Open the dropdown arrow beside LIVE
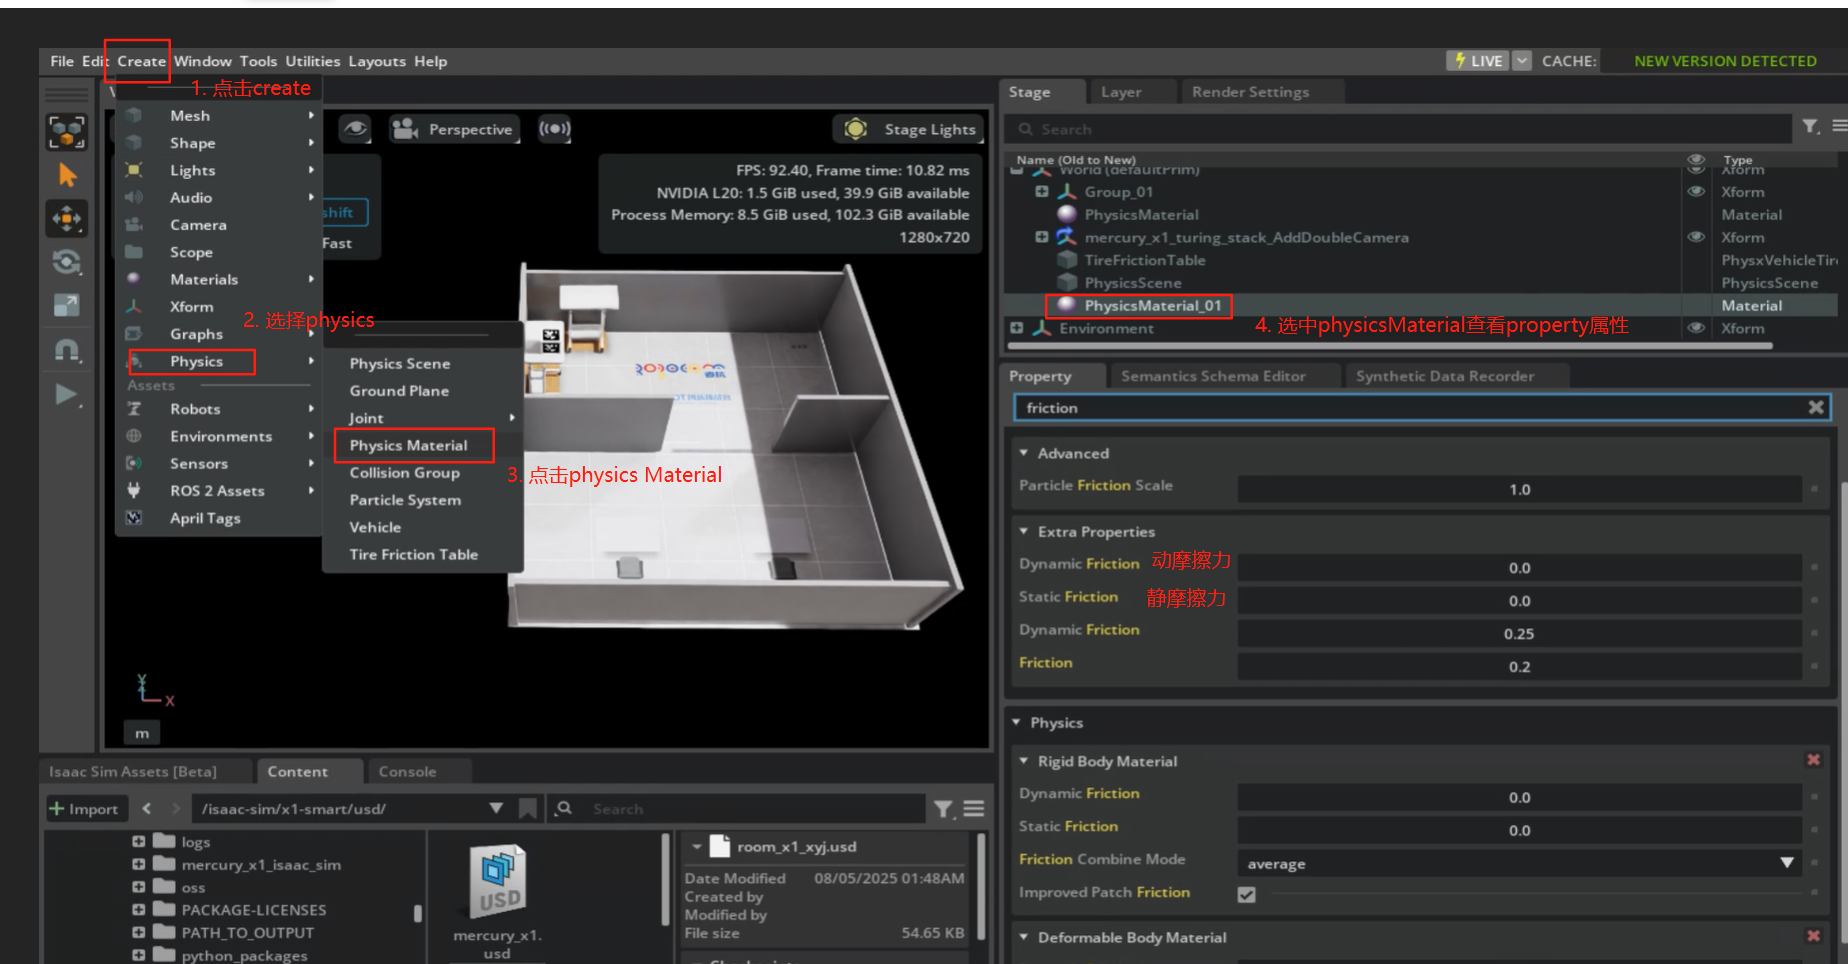The height and width of the screenshot is (964, 1848). pyautogui.click(x=1522, y=61)
